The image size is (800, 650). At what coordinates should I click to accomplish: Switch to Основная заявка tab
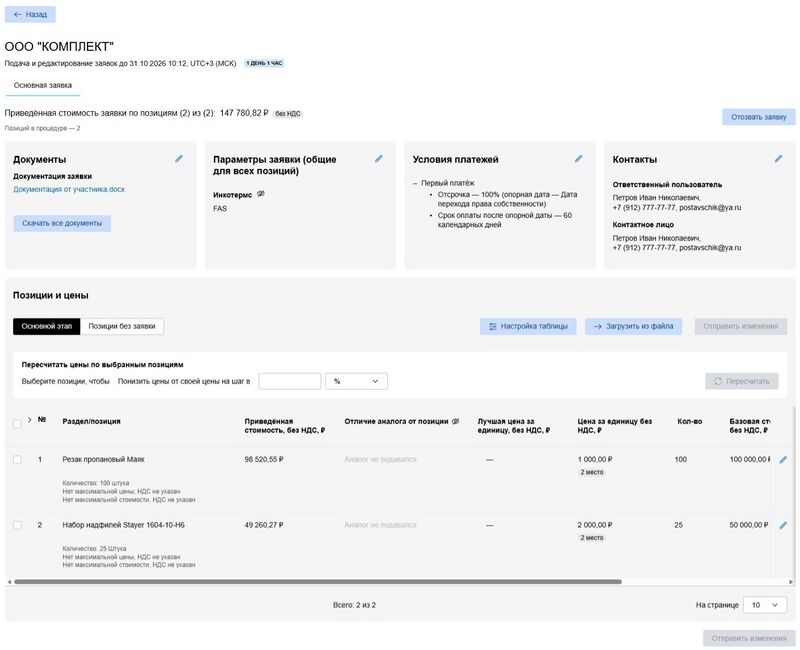(x=43, y=85)
